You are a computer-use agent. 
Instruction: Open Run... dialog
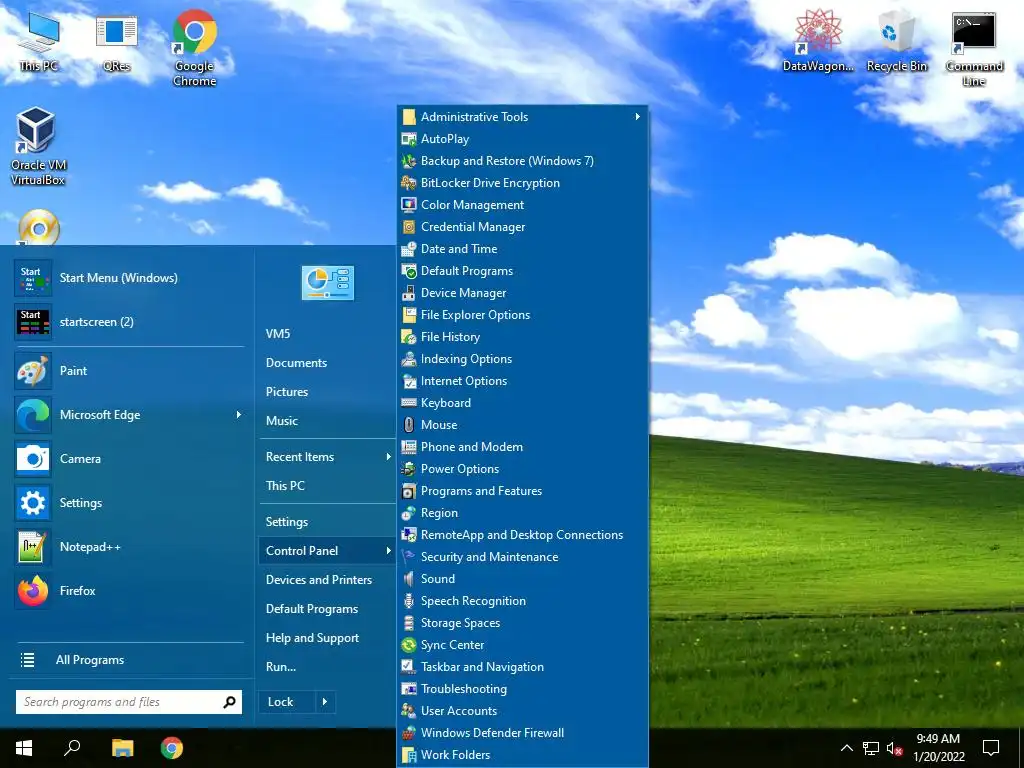click(x=327, y=667)
